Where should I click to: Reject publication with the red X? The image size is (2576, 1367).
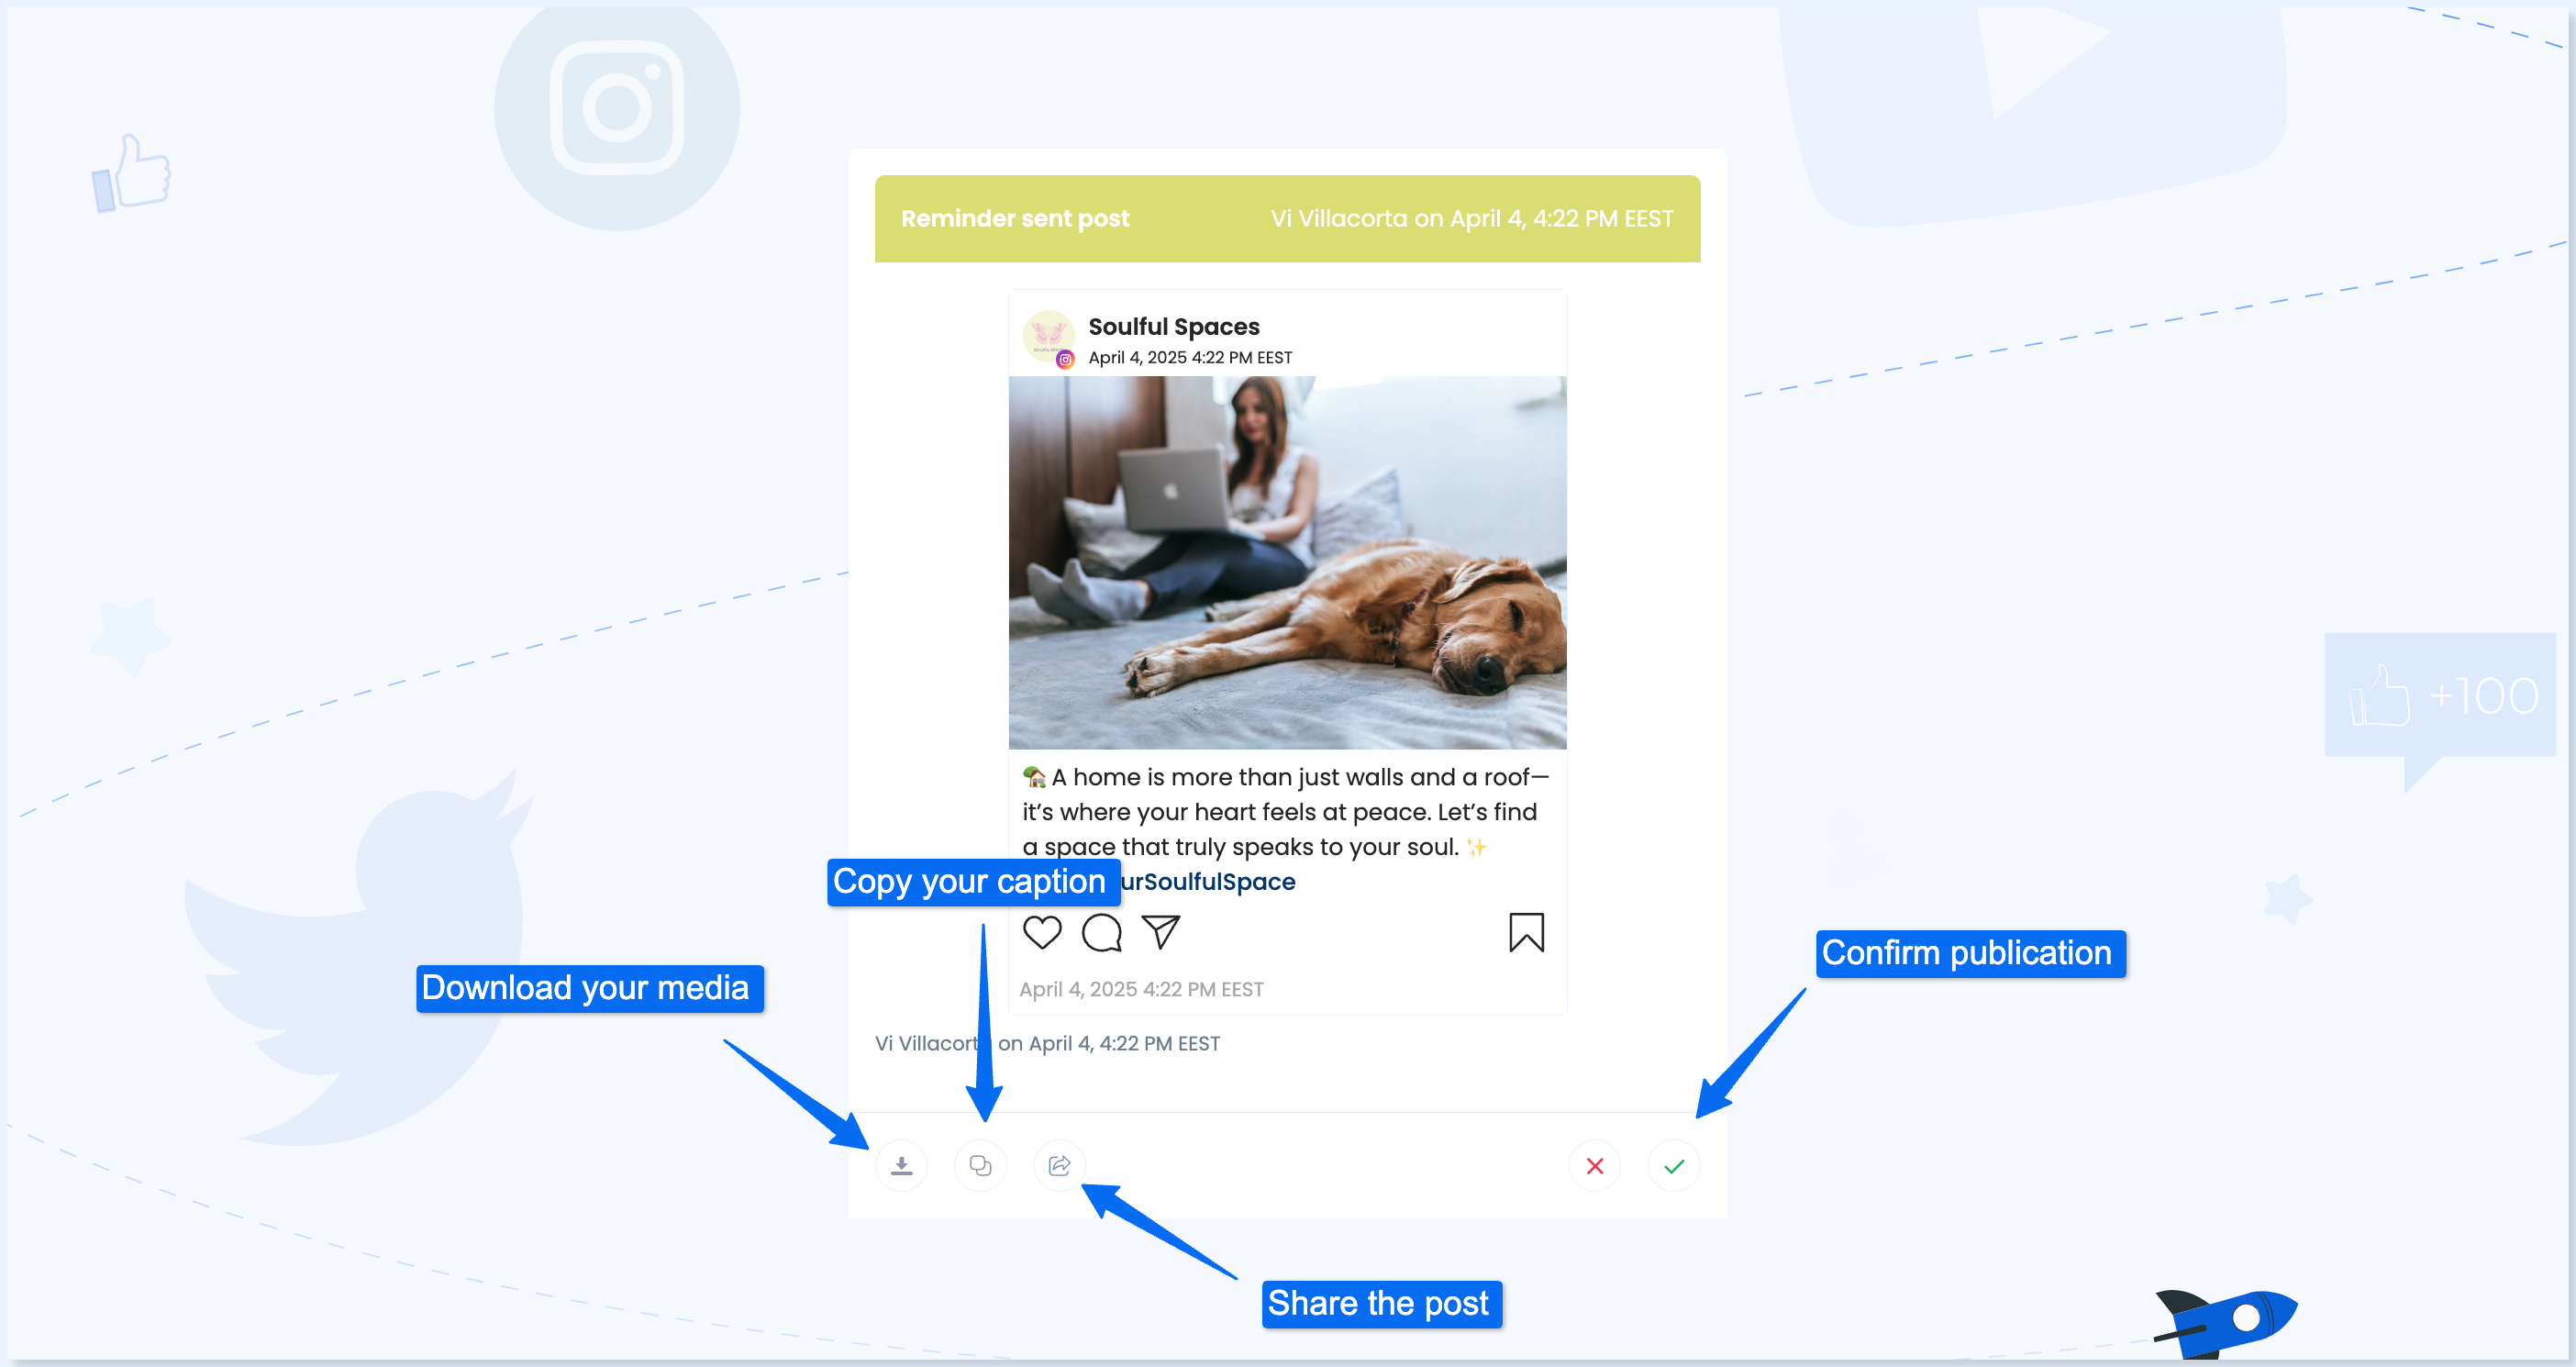point(1595,1166)
